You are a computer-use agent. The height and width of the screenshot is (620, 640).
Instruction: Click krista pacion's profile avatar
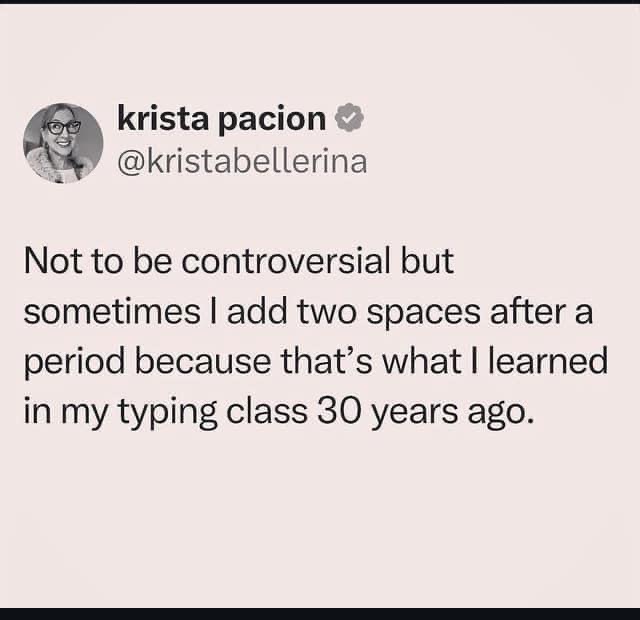[x=64, y=144]
